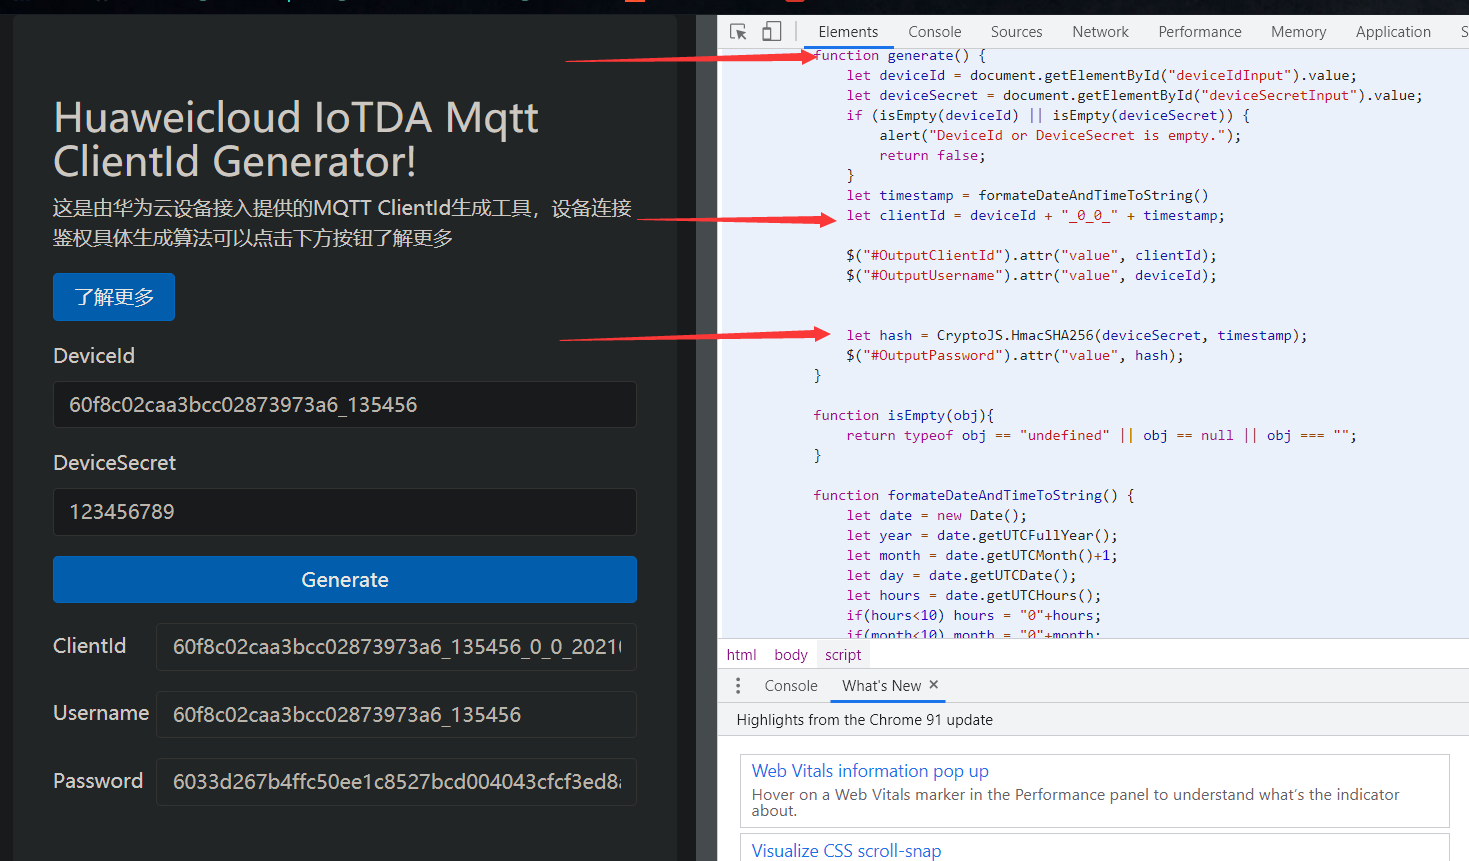The width and height of the screenshot is (1469, 861).
Task: Open the Performance tab
Action: pyautogui.click(x=1200, y=32)
